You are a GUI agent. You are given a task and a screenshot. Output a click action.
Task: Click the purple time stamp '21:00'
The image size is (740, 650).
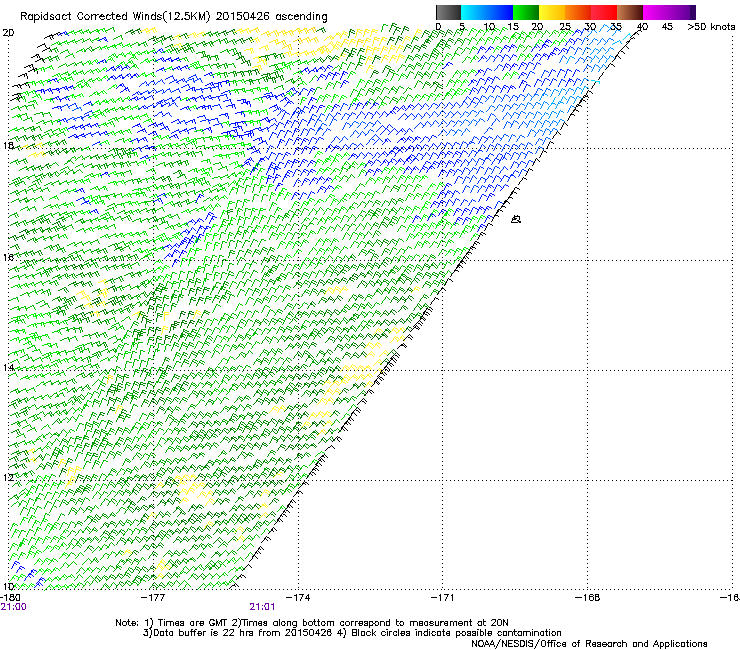(14, 607)
